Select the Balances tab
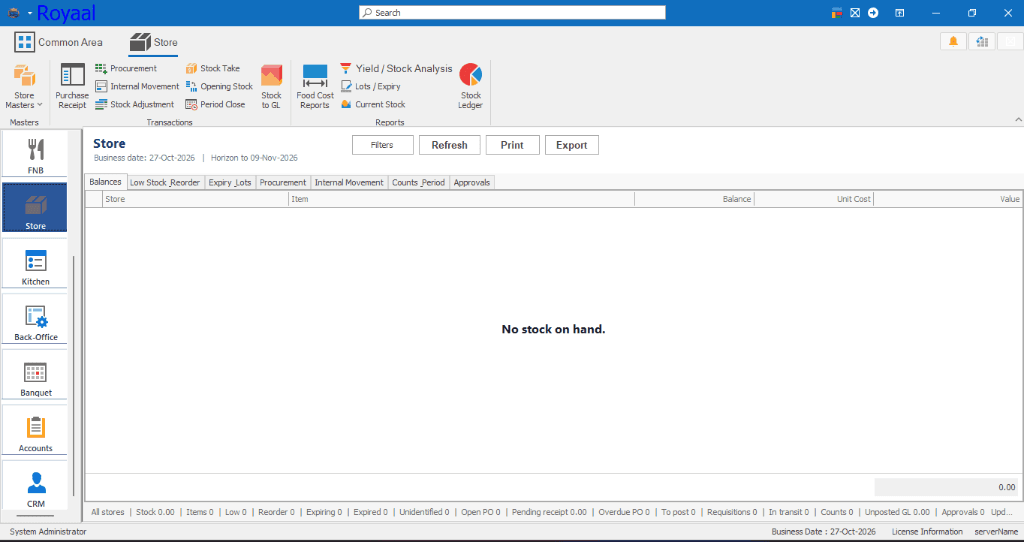1024x542 pixels. (105, 182)
